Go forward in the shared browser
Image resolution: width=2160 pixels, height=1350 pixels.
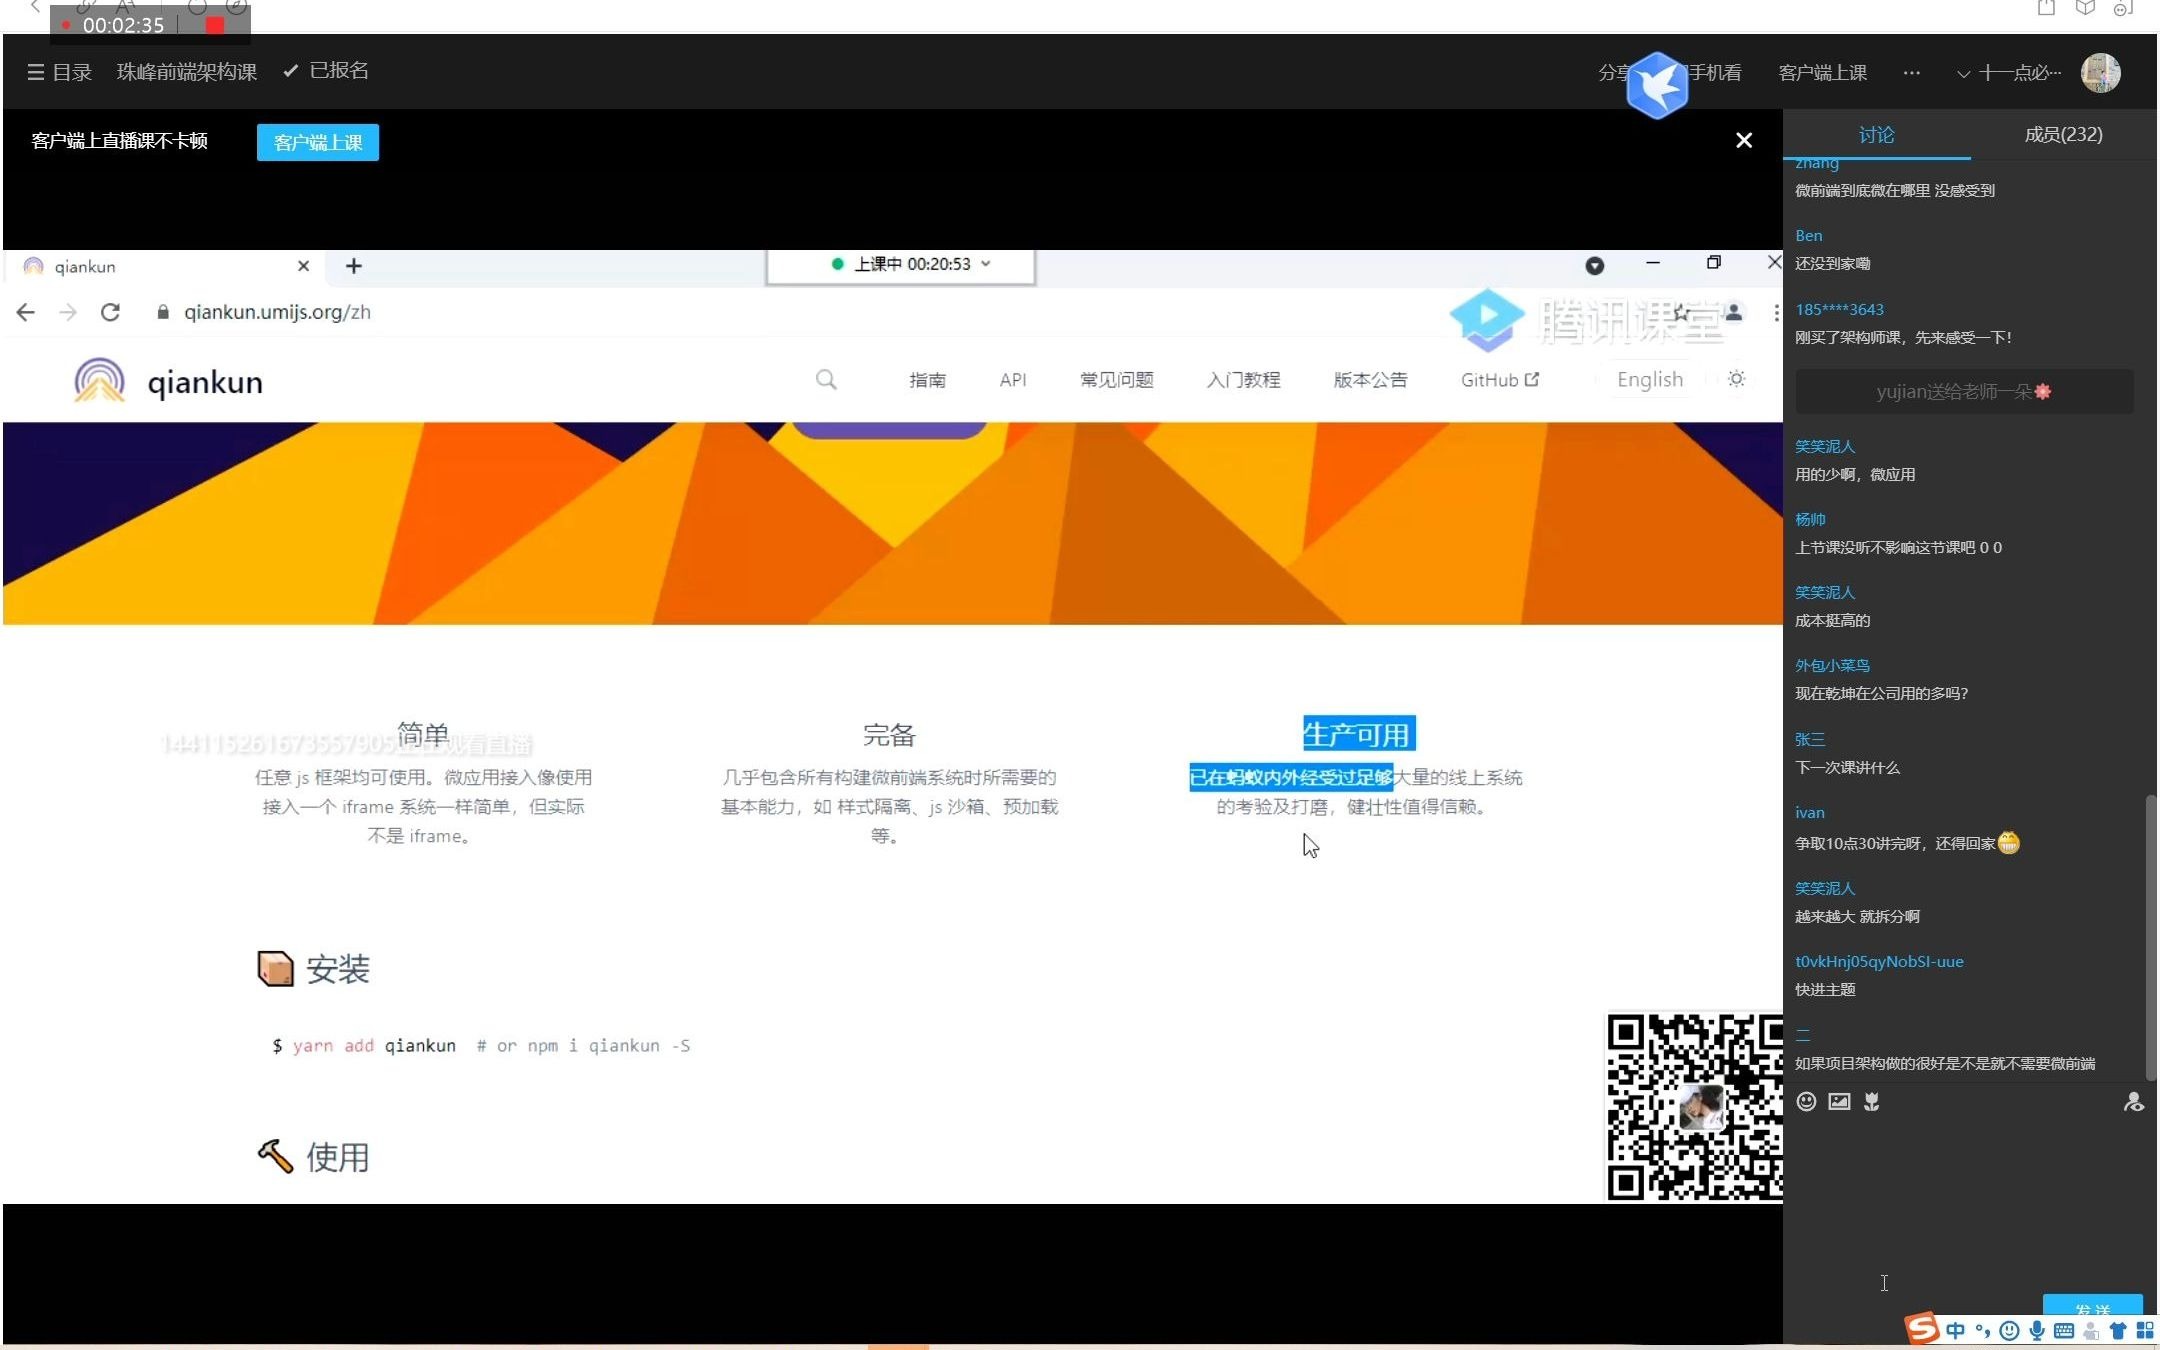pyautogui.click(x=68, y=312)
